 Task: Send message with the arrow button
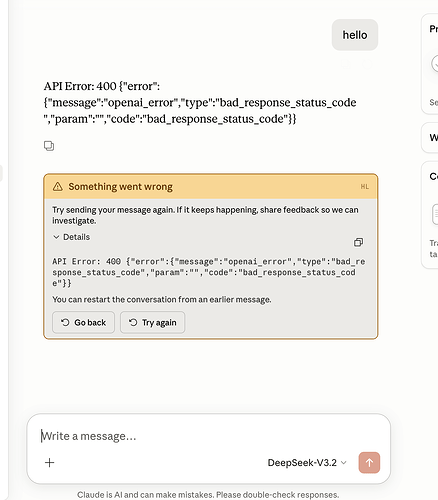pyautogui.click(x=369, y=462)
